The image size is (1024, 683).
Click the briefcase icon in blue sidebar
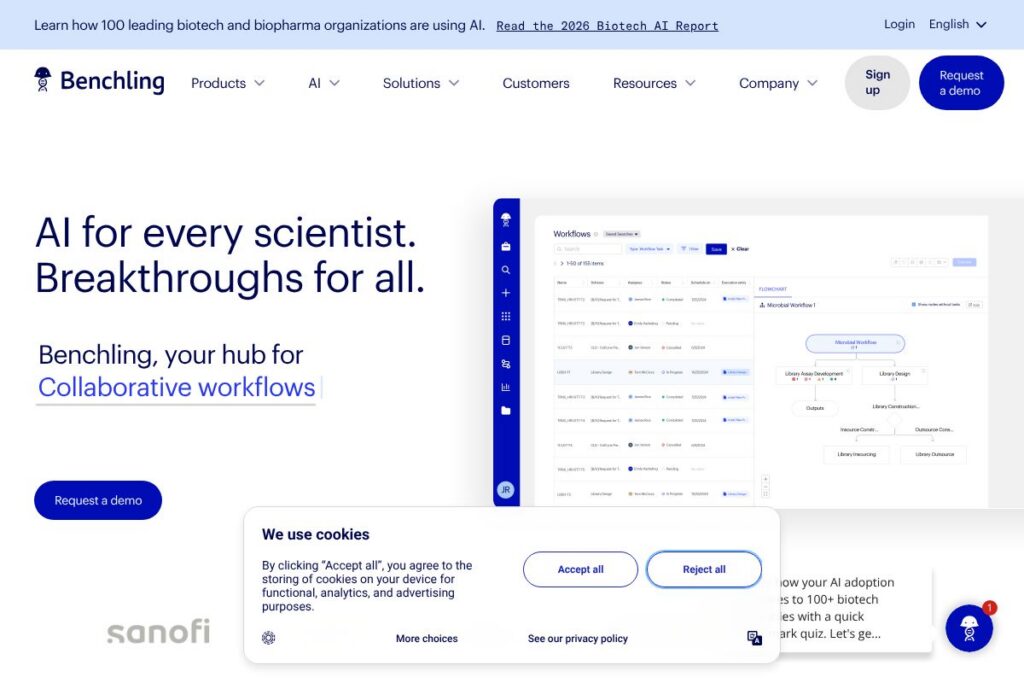click(x=506, y=246)
